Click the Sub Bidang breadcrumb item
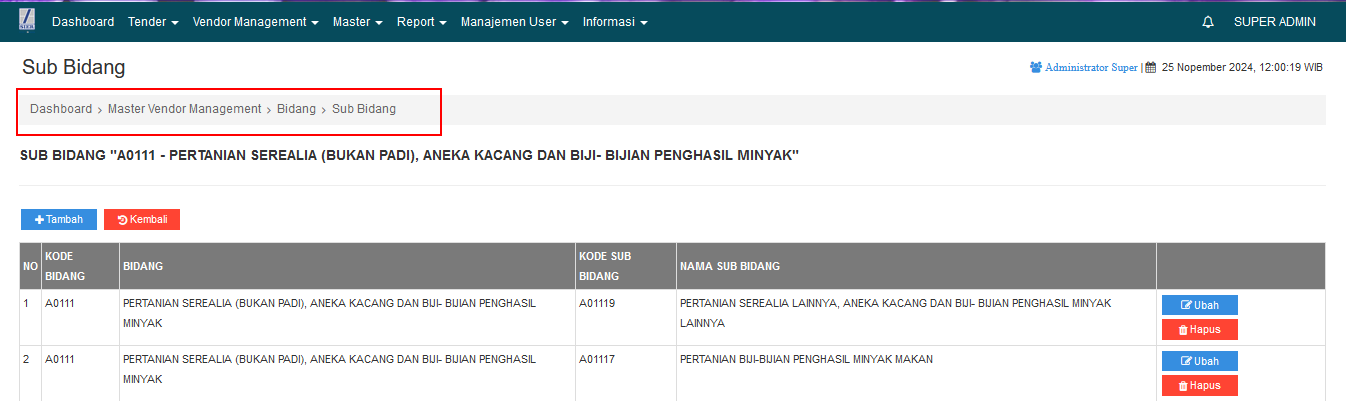1346x401 pixels. pos(364,109)
